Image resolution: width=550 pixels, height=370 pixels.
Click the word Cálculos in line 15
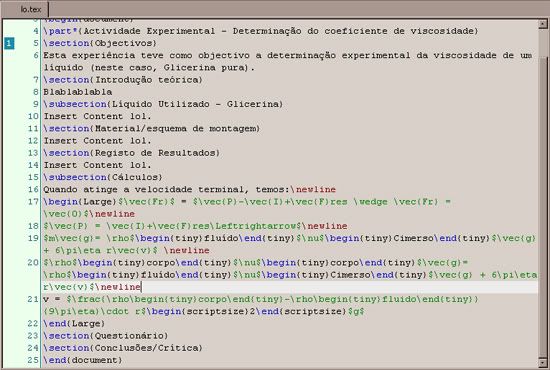[x=135, y=177]
